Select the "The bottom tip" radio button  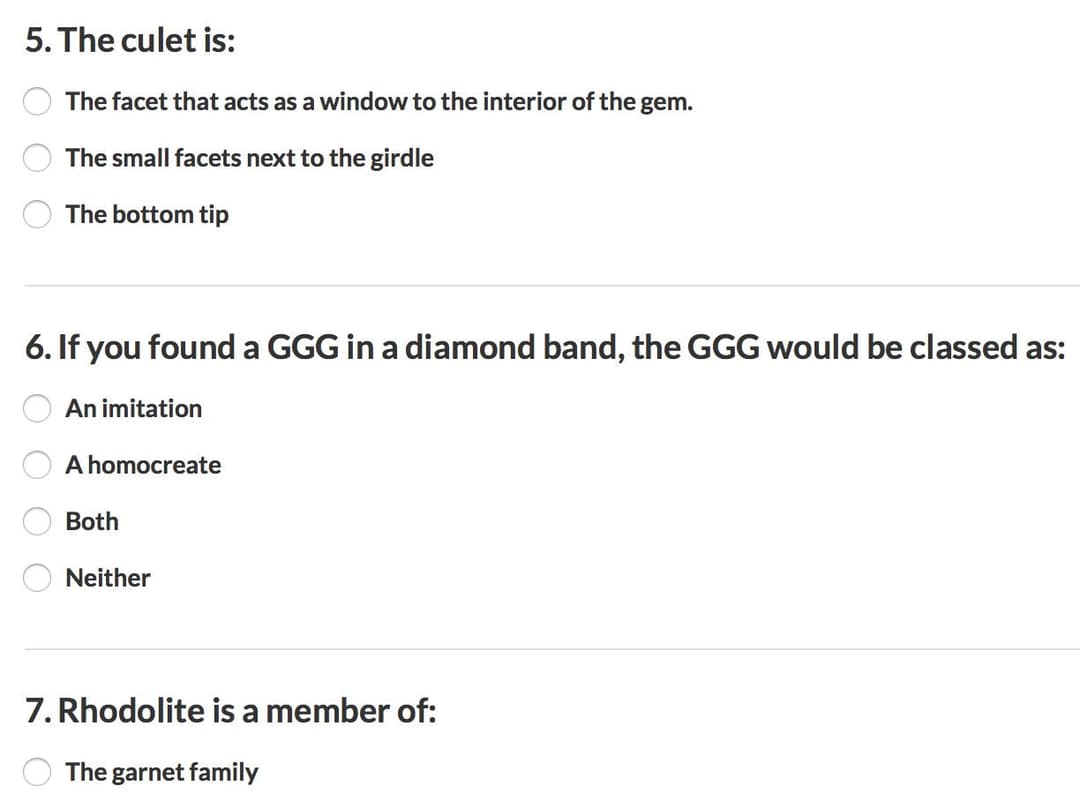click(37, 214)
